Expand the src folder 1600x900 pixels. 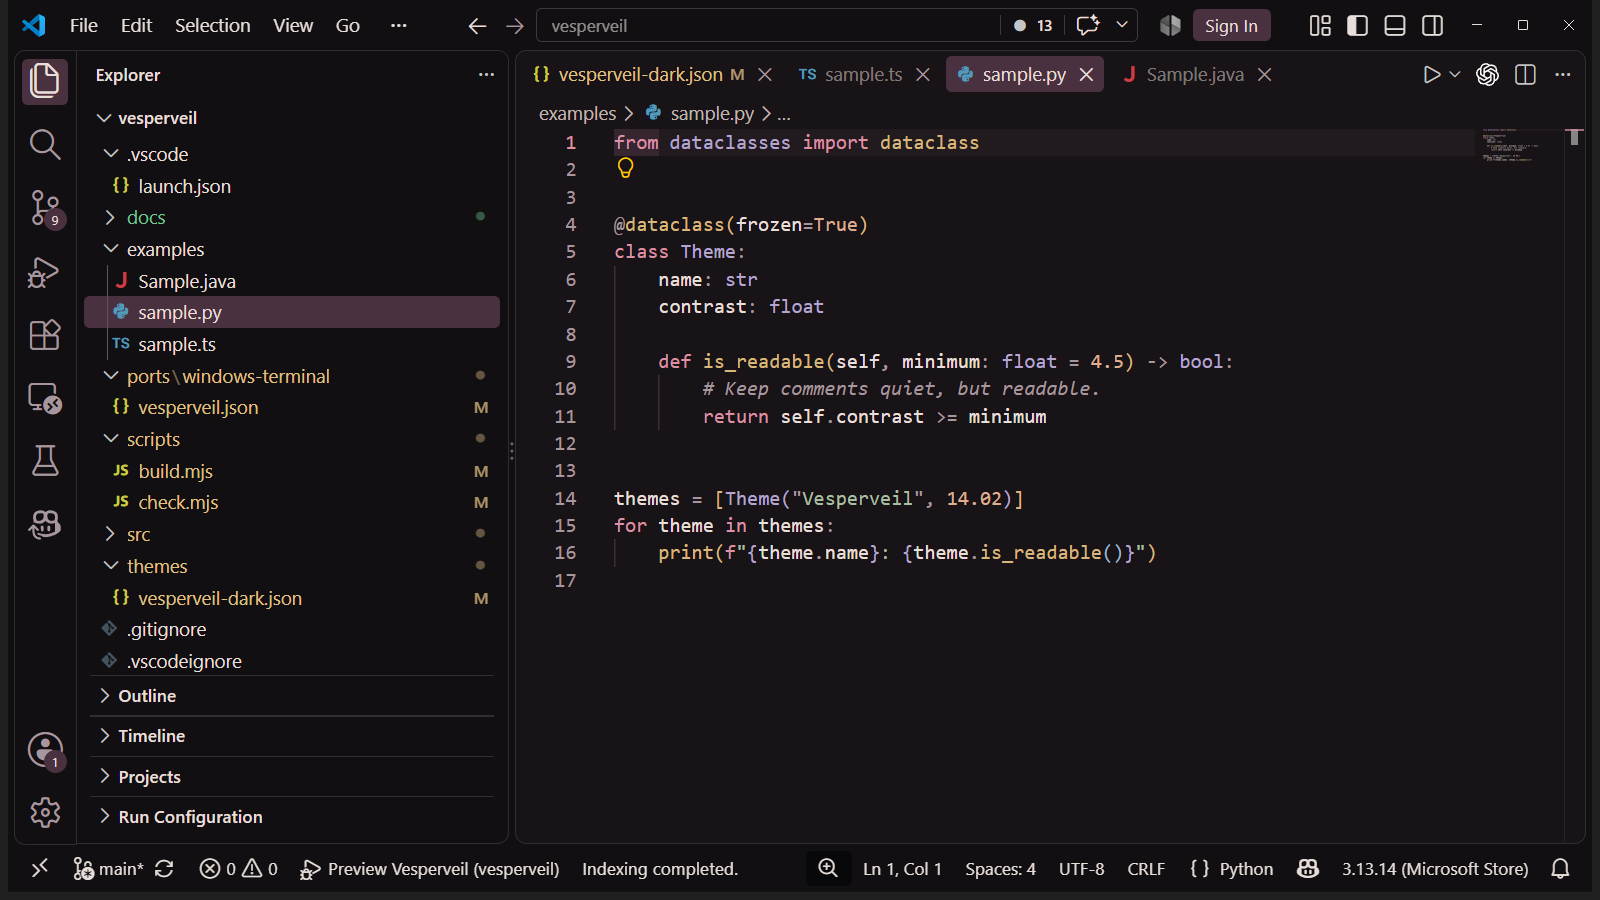111,534
